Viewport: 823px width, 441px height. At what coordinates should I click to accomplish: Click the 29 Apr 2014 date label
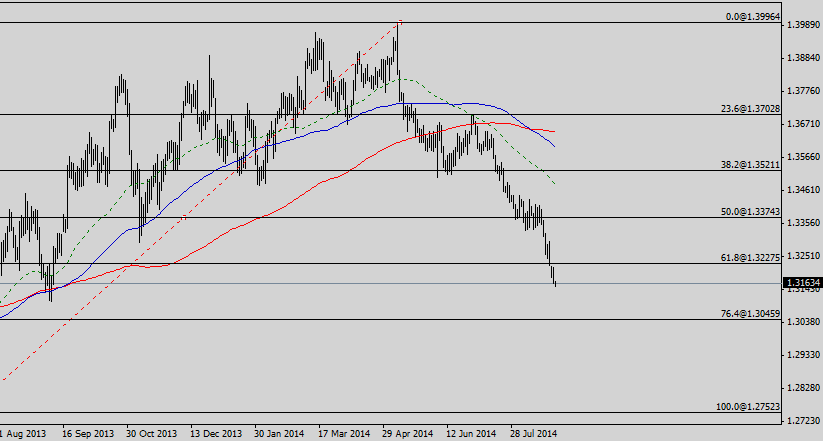coord(407,434)
